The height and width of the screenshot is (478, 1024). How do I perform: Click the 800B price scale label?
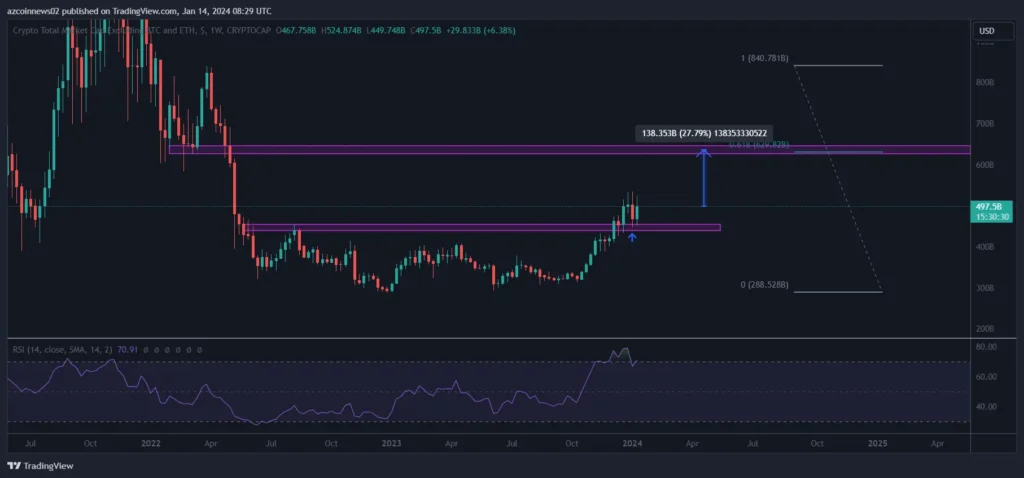[x=984, y=82]
